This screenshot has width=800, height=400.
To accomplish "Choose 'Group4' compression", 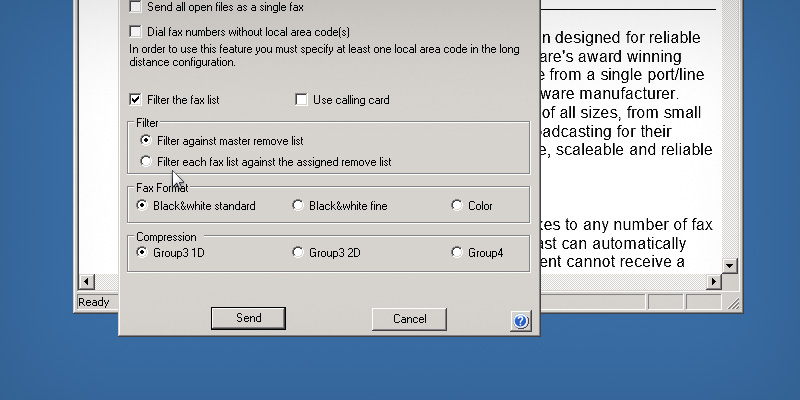I will click(457, 253).
